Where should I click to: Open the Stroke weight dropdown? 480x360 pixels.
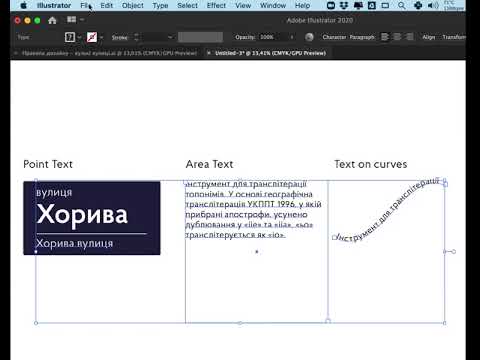point(170,37)
